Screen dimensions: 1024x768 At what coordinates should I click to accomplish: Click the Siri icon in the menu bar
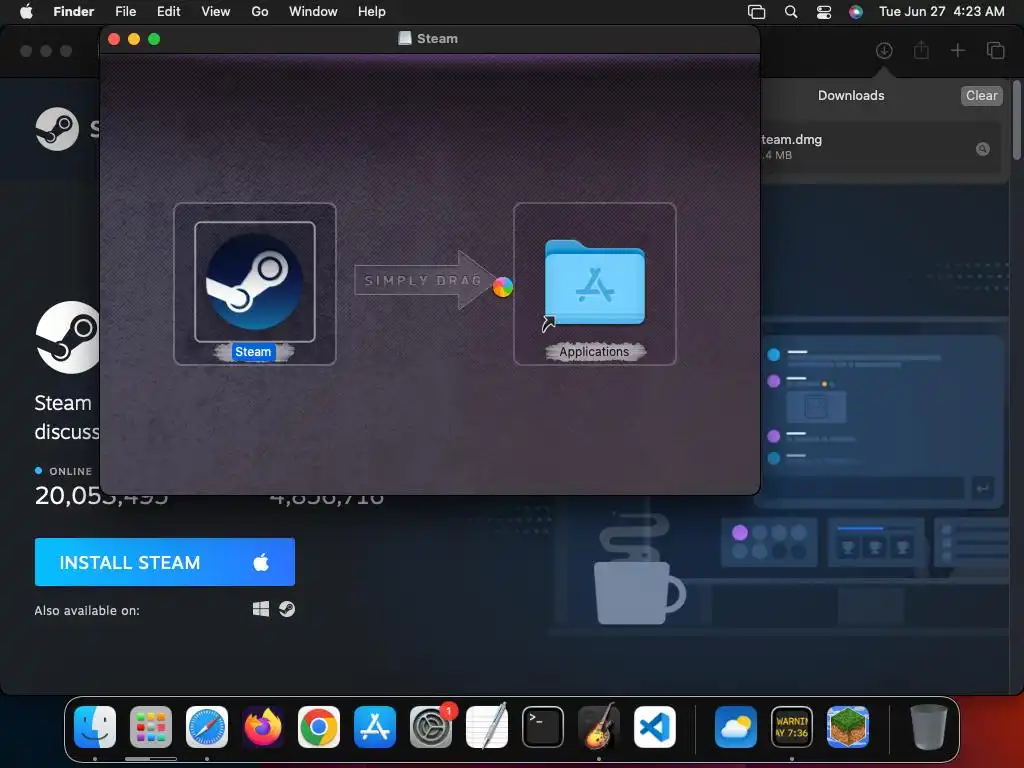pyautogui.click(x=856, y=12)
